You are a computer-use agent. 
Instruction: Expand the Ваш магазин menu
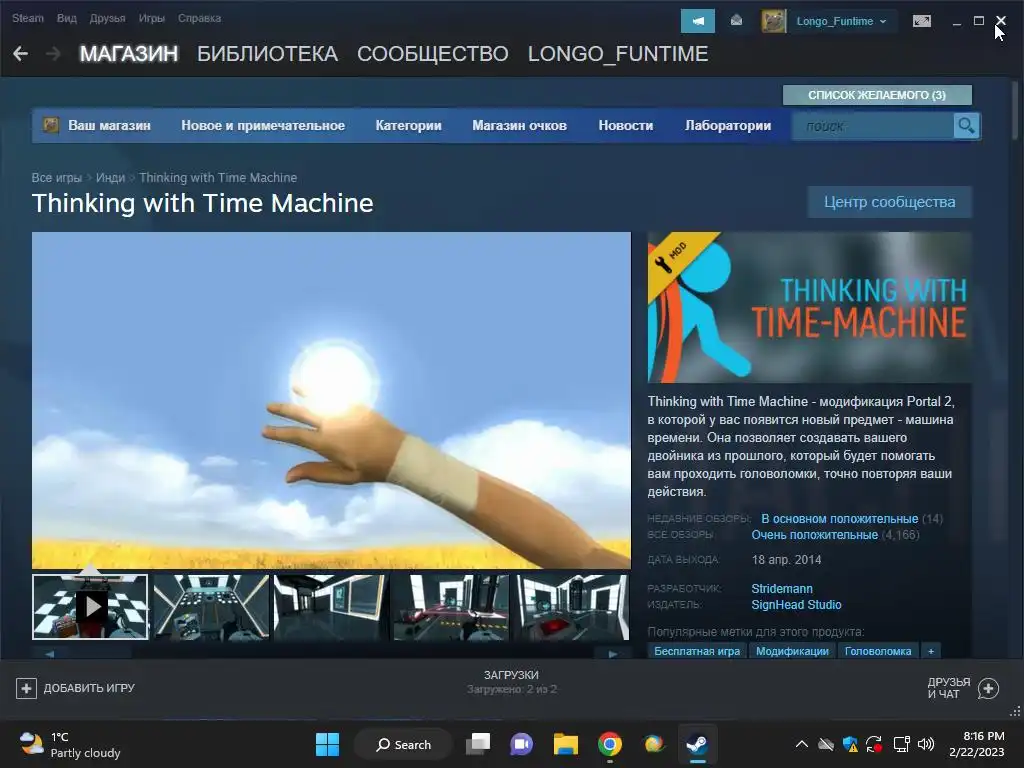(110, 125)
